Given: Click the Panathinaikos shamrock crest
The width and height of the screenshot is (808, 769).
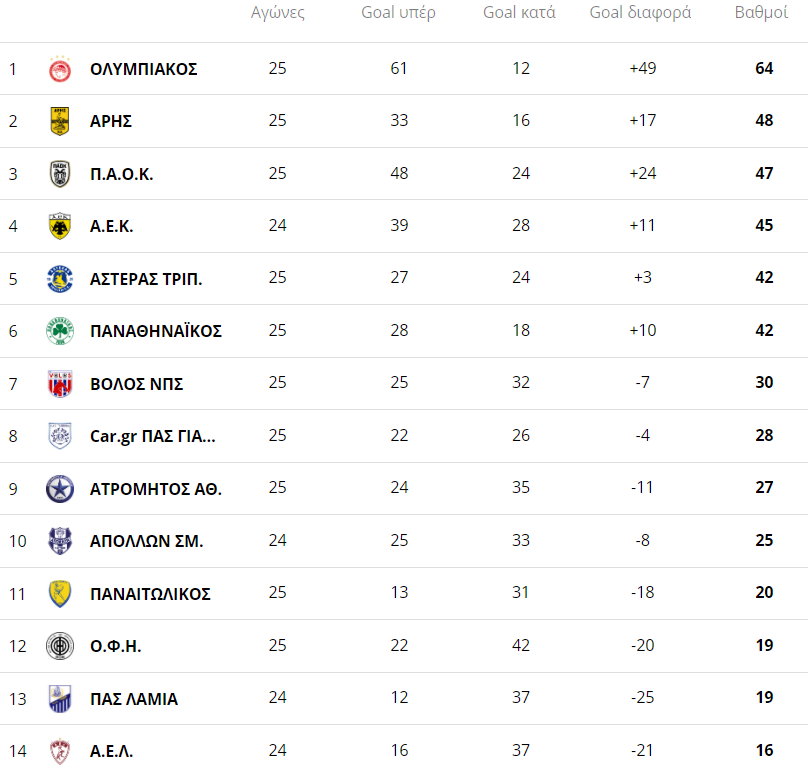Looking at the screenshot, I should (60, 331).
